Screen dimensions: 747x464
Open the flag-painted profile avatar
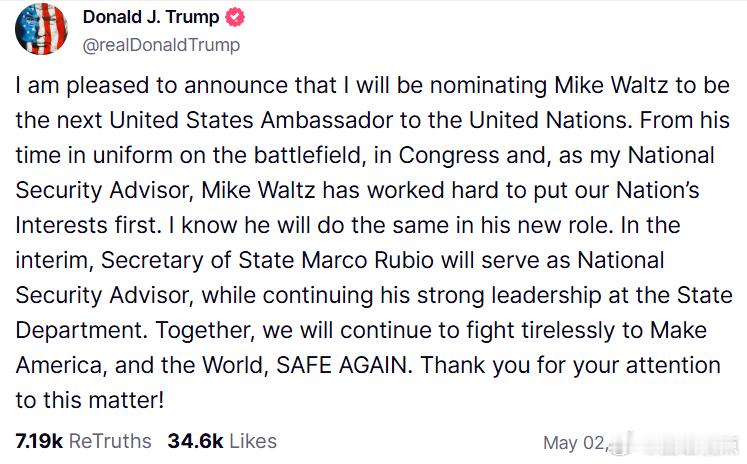[x=40, y=29]
